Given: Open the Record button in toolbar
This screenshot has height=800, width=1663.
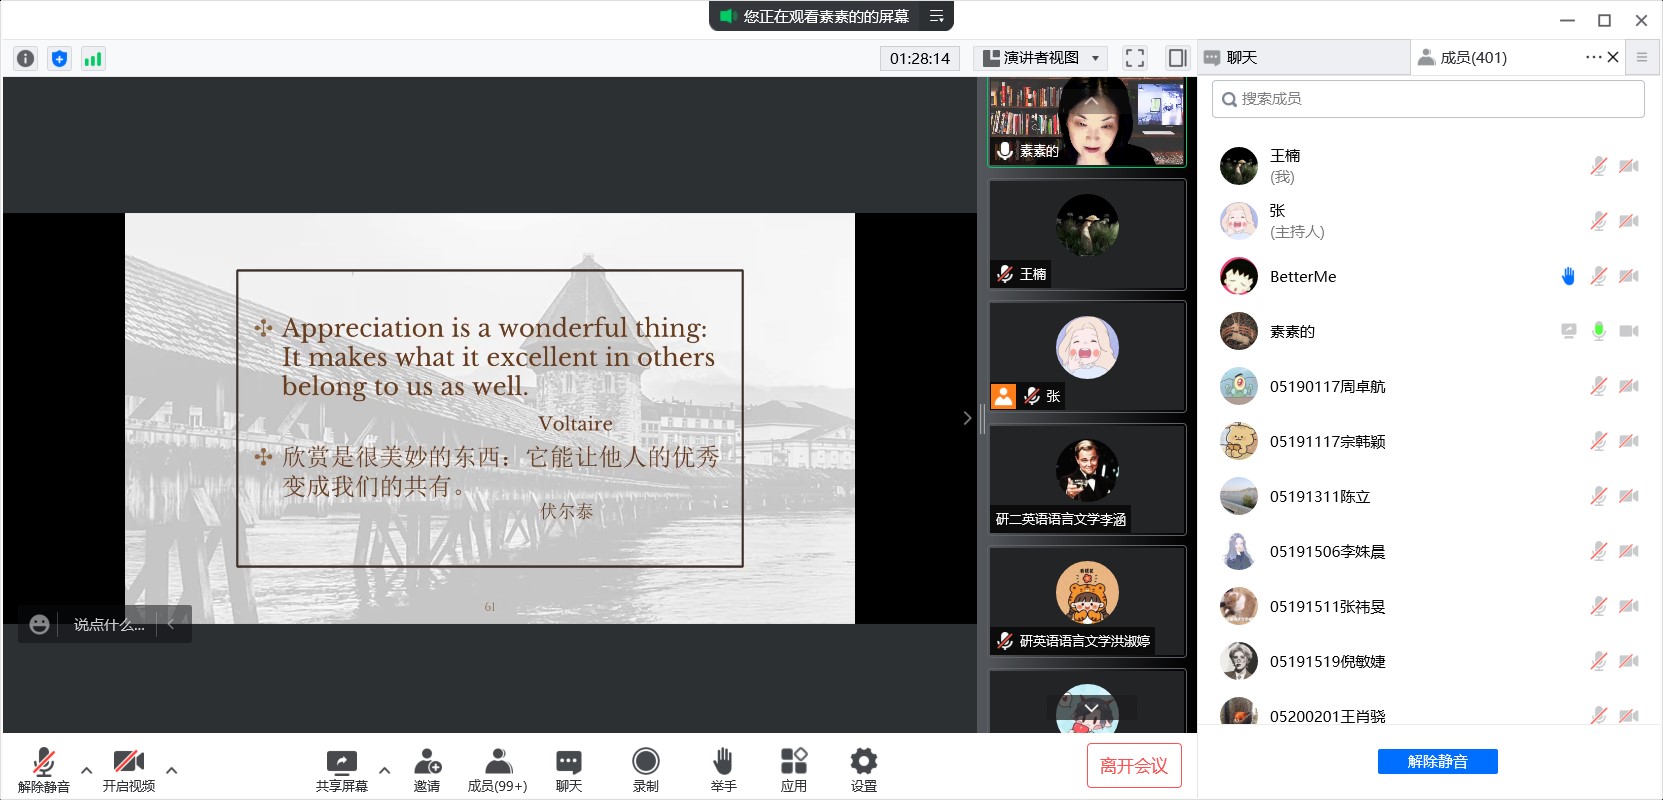Looking at the screenshot, I should 646,769.
